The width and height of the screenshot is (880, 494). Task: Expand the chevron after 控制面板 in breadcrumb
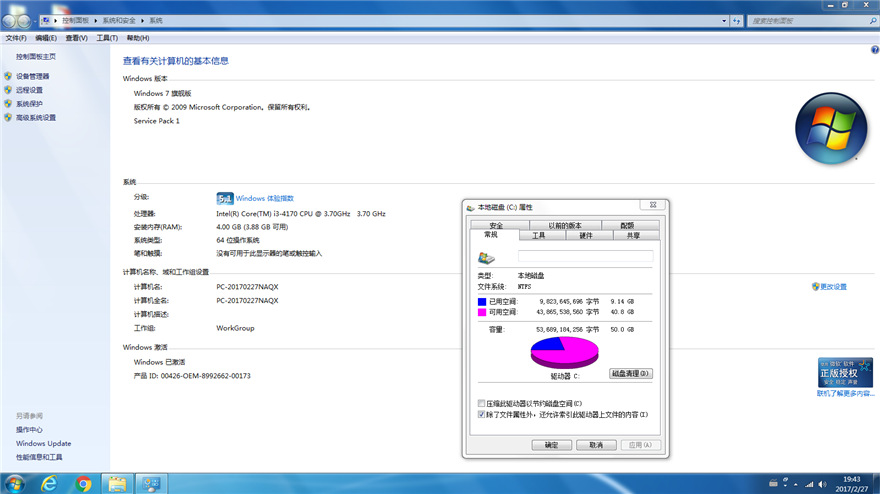point(96,21)
